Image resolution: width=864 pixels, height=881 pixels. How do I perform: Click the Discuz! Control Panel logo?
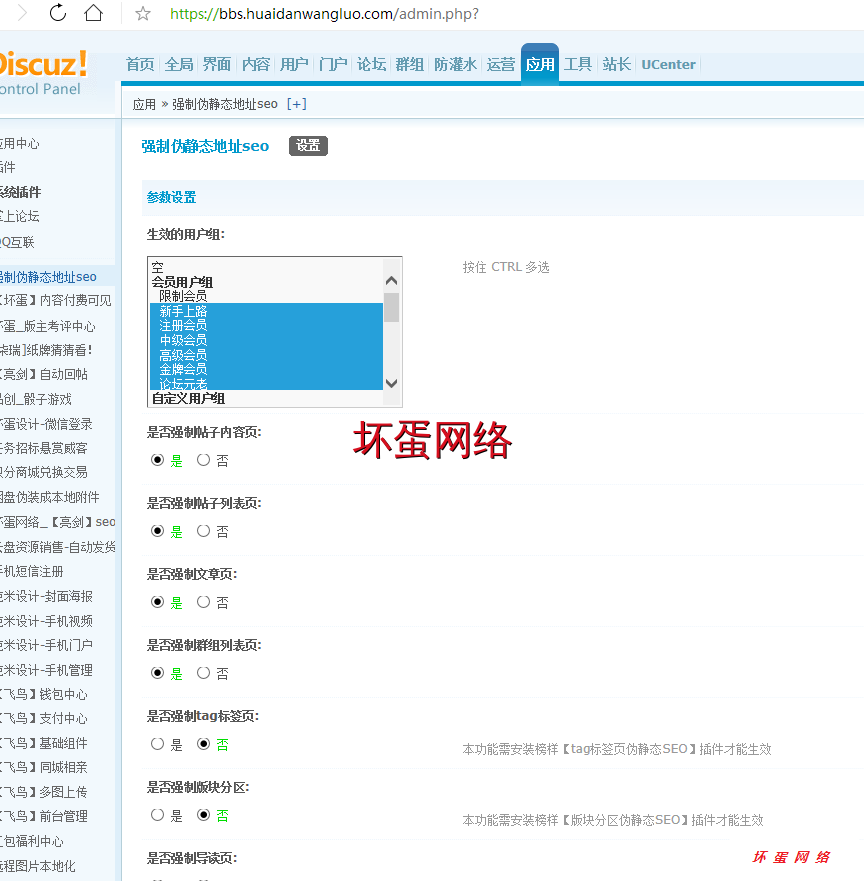(x=44, y=73)
